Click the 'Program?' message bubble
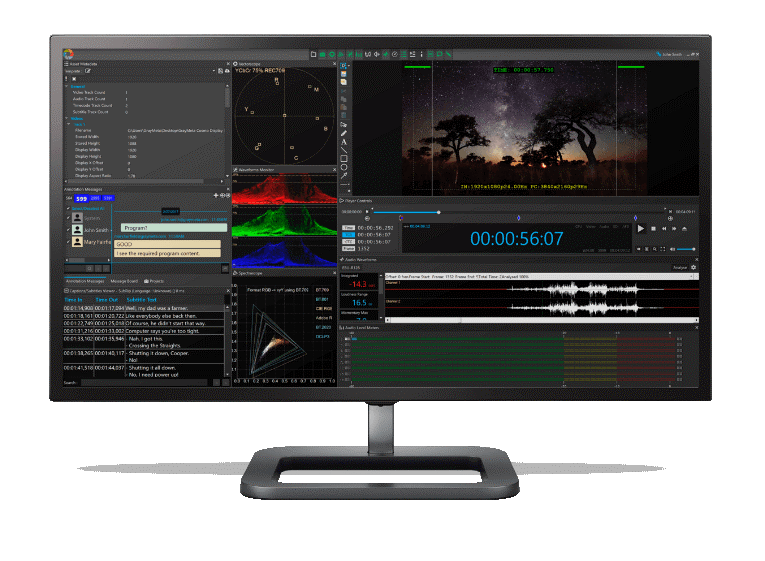The height and width of the screenshot is (561, 765). [174, 228]
